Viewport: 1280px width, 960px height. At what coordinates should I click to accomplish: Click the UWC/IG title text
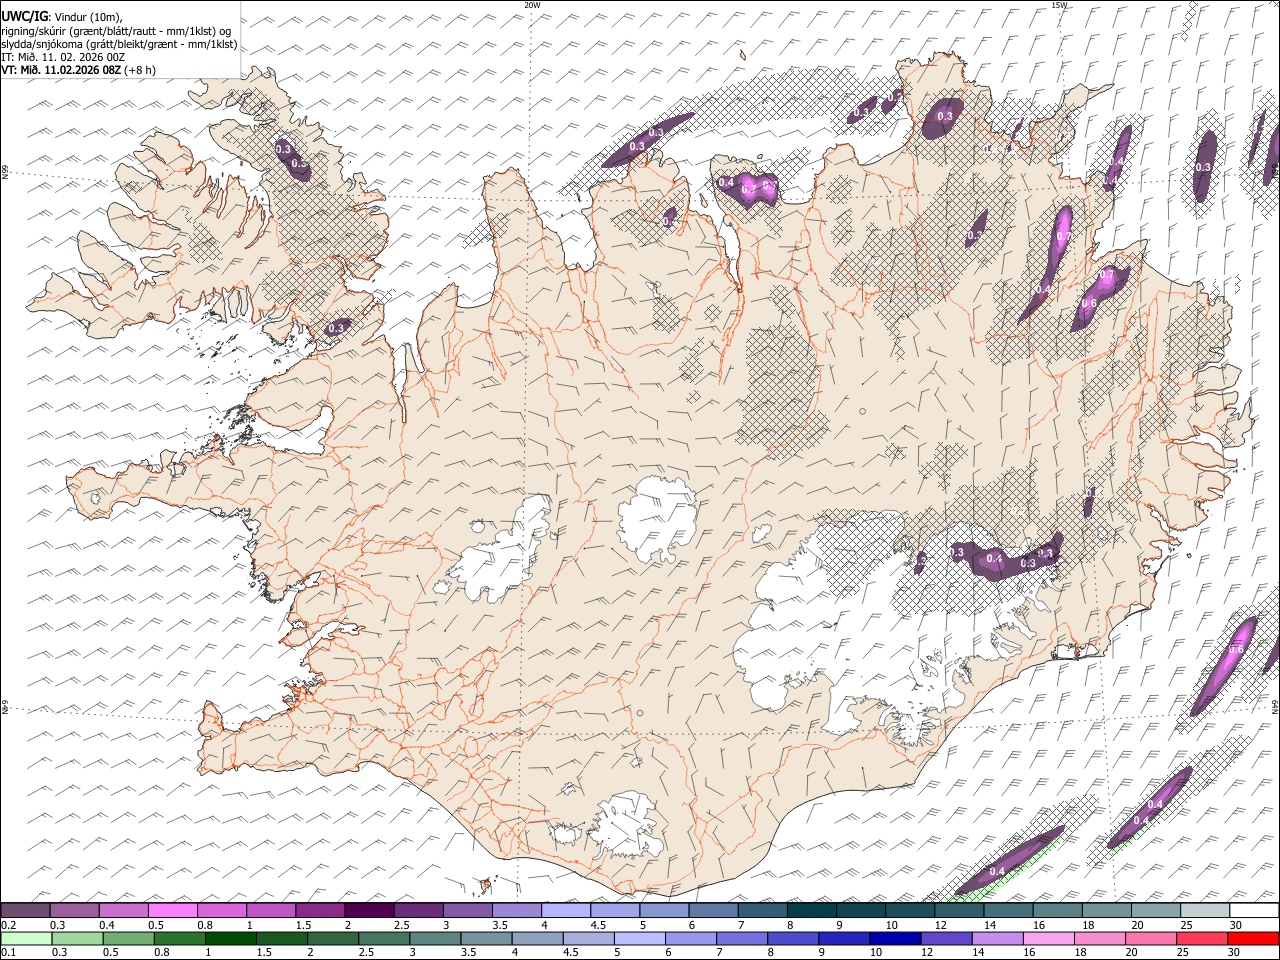[24, 17]
